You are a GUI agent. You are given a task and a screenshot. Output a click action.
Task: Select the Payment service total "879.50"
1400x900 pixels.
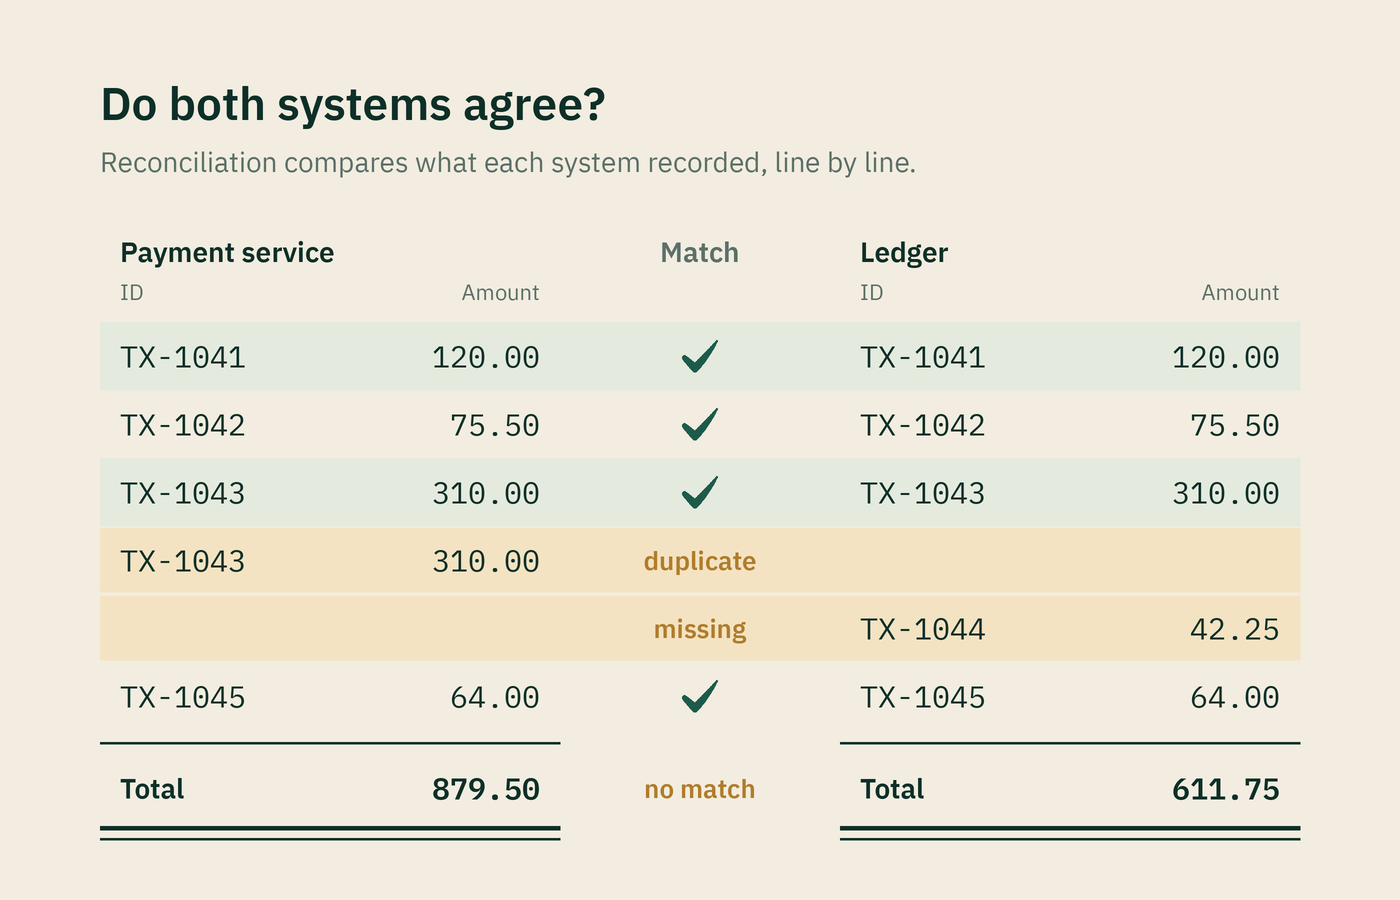click(x=486, y=789)
